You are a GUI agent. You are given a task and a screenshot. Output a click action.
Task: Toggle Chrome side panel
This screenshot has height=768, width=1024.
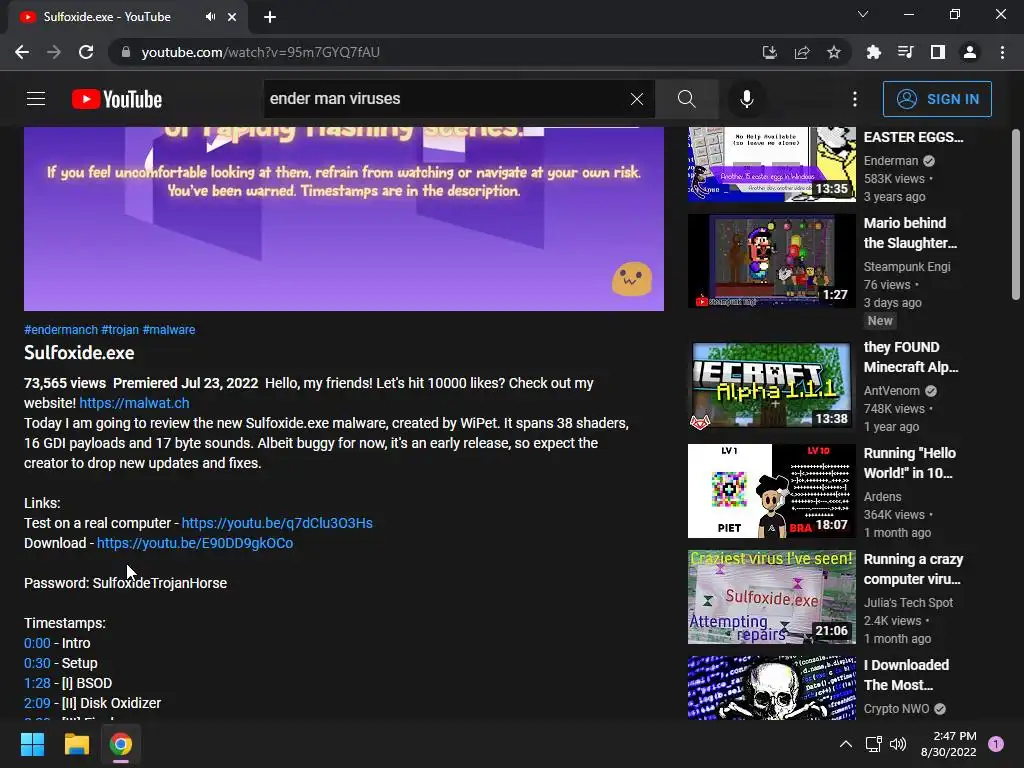pyautogui.click(x=938, y=52)
